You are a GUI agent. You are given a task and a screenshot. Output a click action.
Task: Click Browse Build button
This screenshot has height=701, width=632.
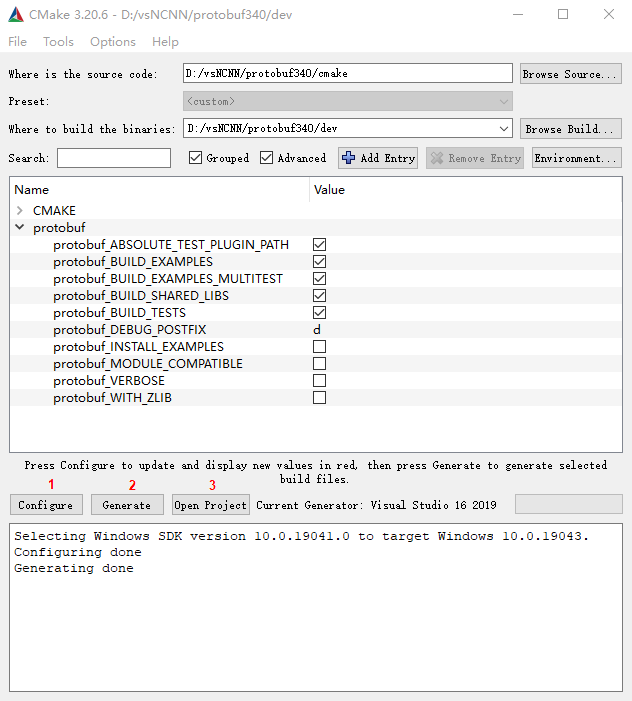(x=571, y=129)
